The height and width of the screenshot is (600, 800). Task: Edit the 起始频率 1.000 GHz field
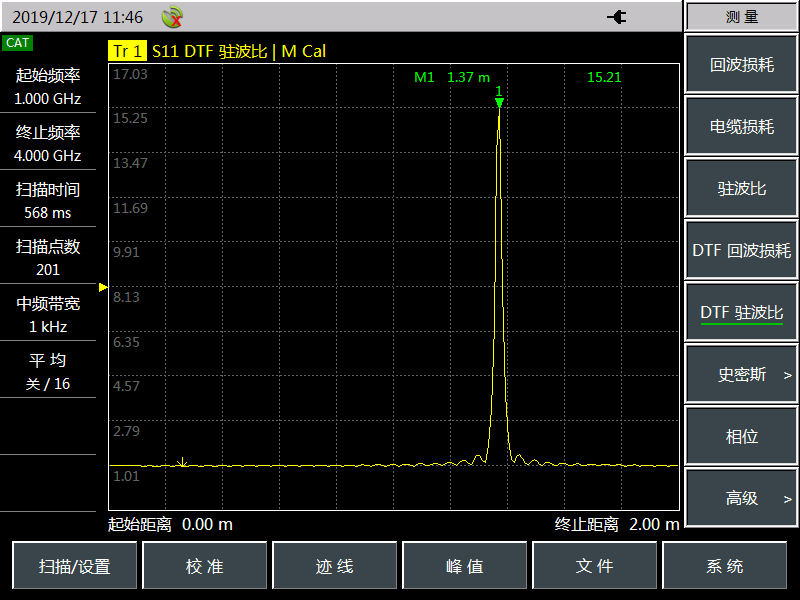coord(48,87)
